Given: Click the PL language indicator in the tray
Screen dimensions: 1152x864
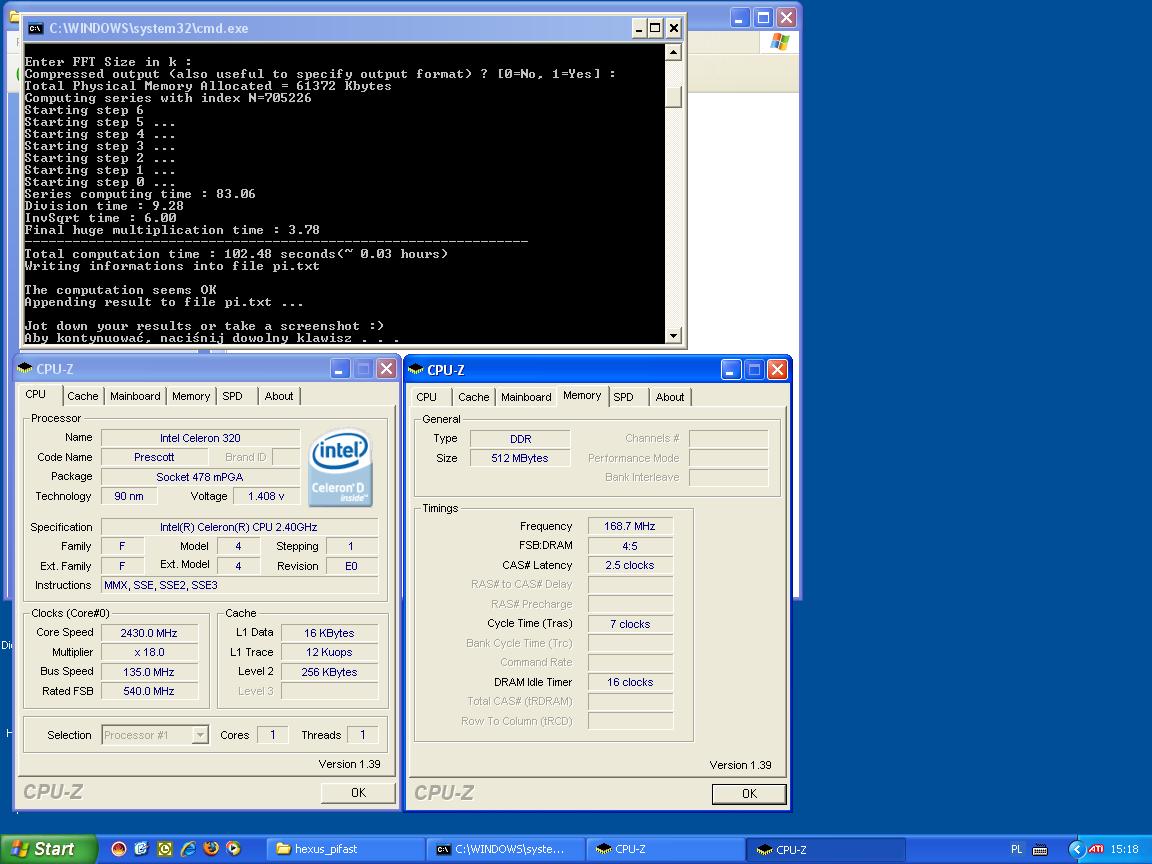Looking at the screenshot, I should pyautogui.click(x=1017, y=849).
